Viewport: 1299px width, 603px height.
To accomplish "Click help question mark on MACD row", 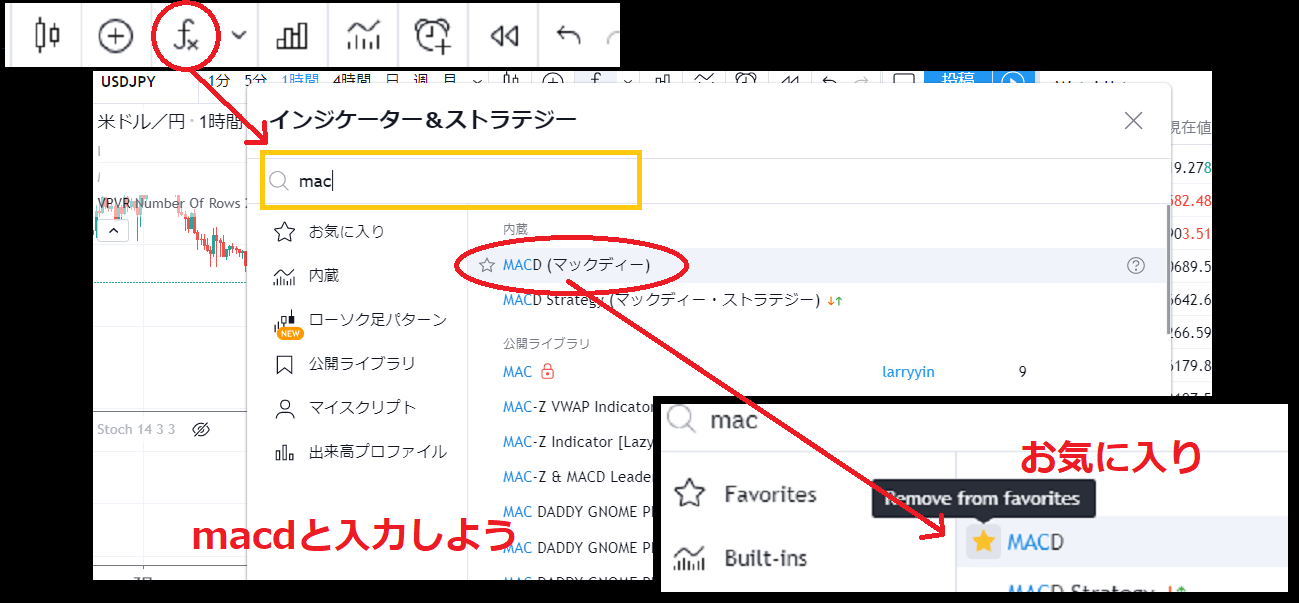I will point(1135,266).
